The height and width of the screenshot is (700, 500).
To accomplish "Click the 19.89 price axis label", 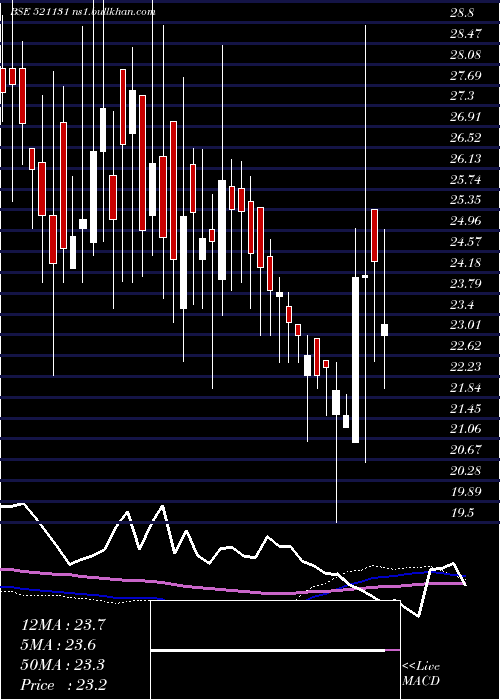I will 465,492.
